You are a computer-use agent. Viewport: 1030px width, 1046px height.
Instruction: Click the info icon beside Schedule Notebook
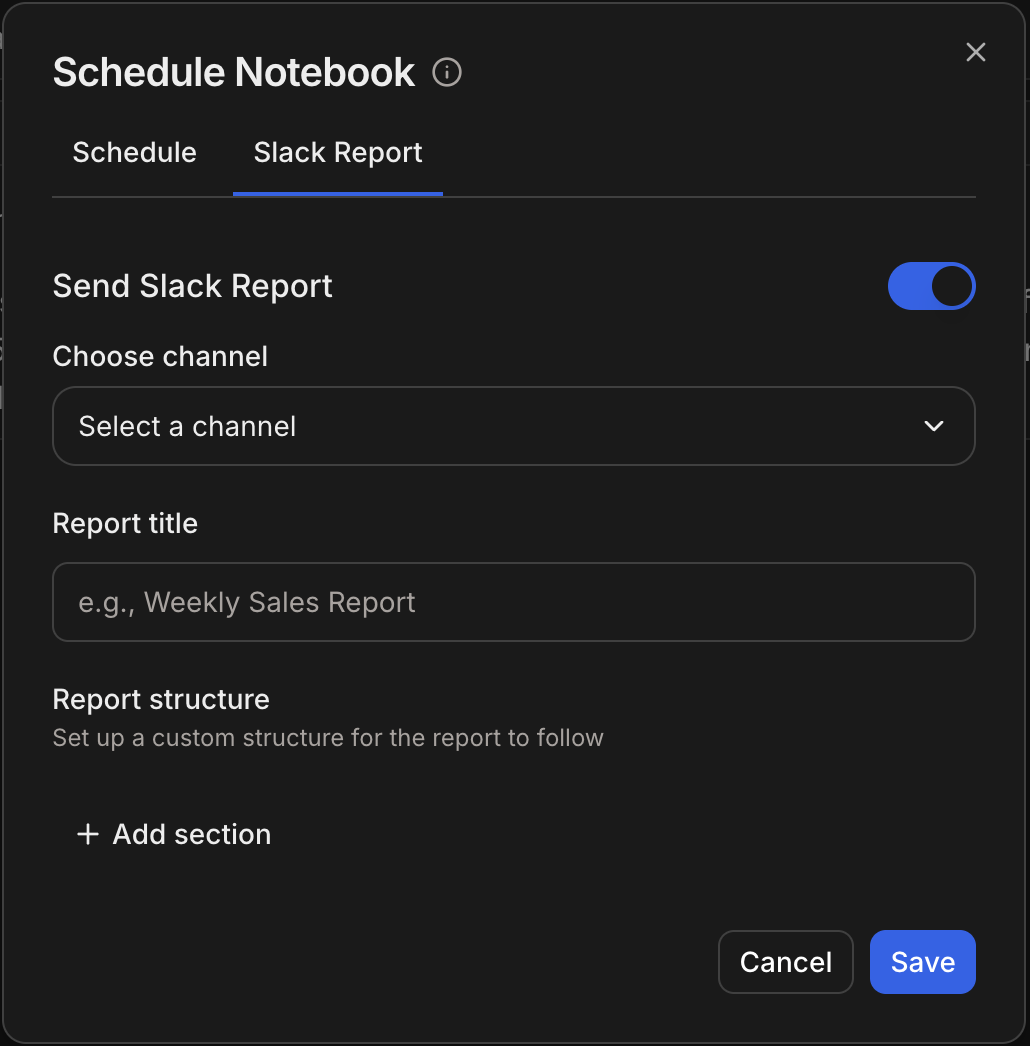pos(447,72)
